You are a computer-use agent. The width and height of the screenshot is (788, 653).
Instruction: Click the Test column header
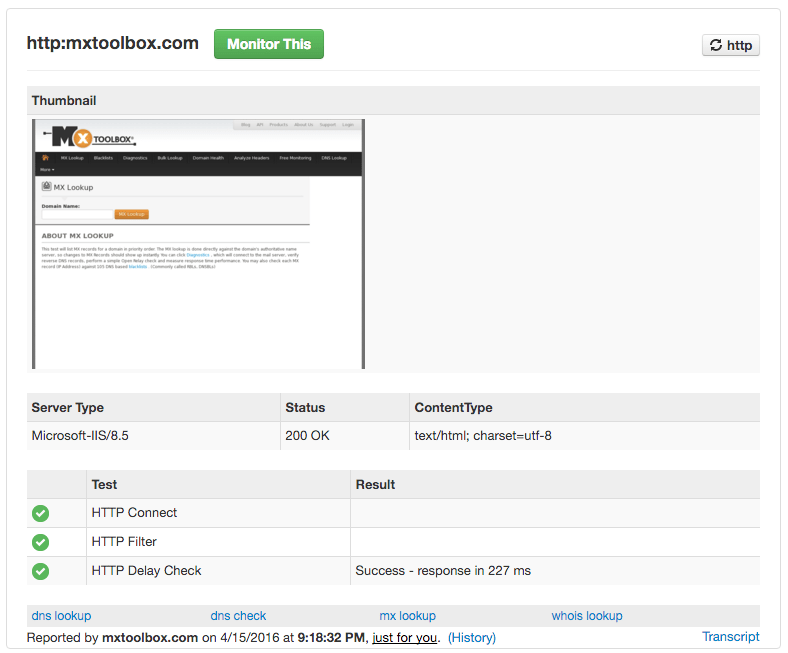[x=218, y=485]
